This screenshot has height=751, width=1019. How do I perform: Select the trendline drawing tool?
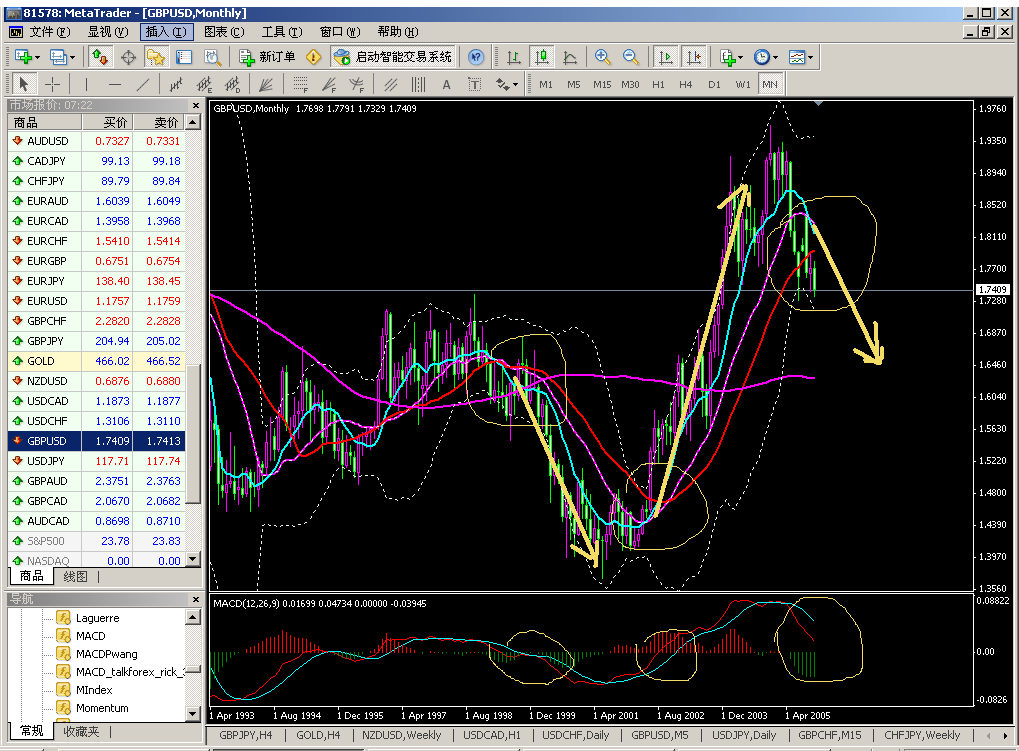point(143,84)
